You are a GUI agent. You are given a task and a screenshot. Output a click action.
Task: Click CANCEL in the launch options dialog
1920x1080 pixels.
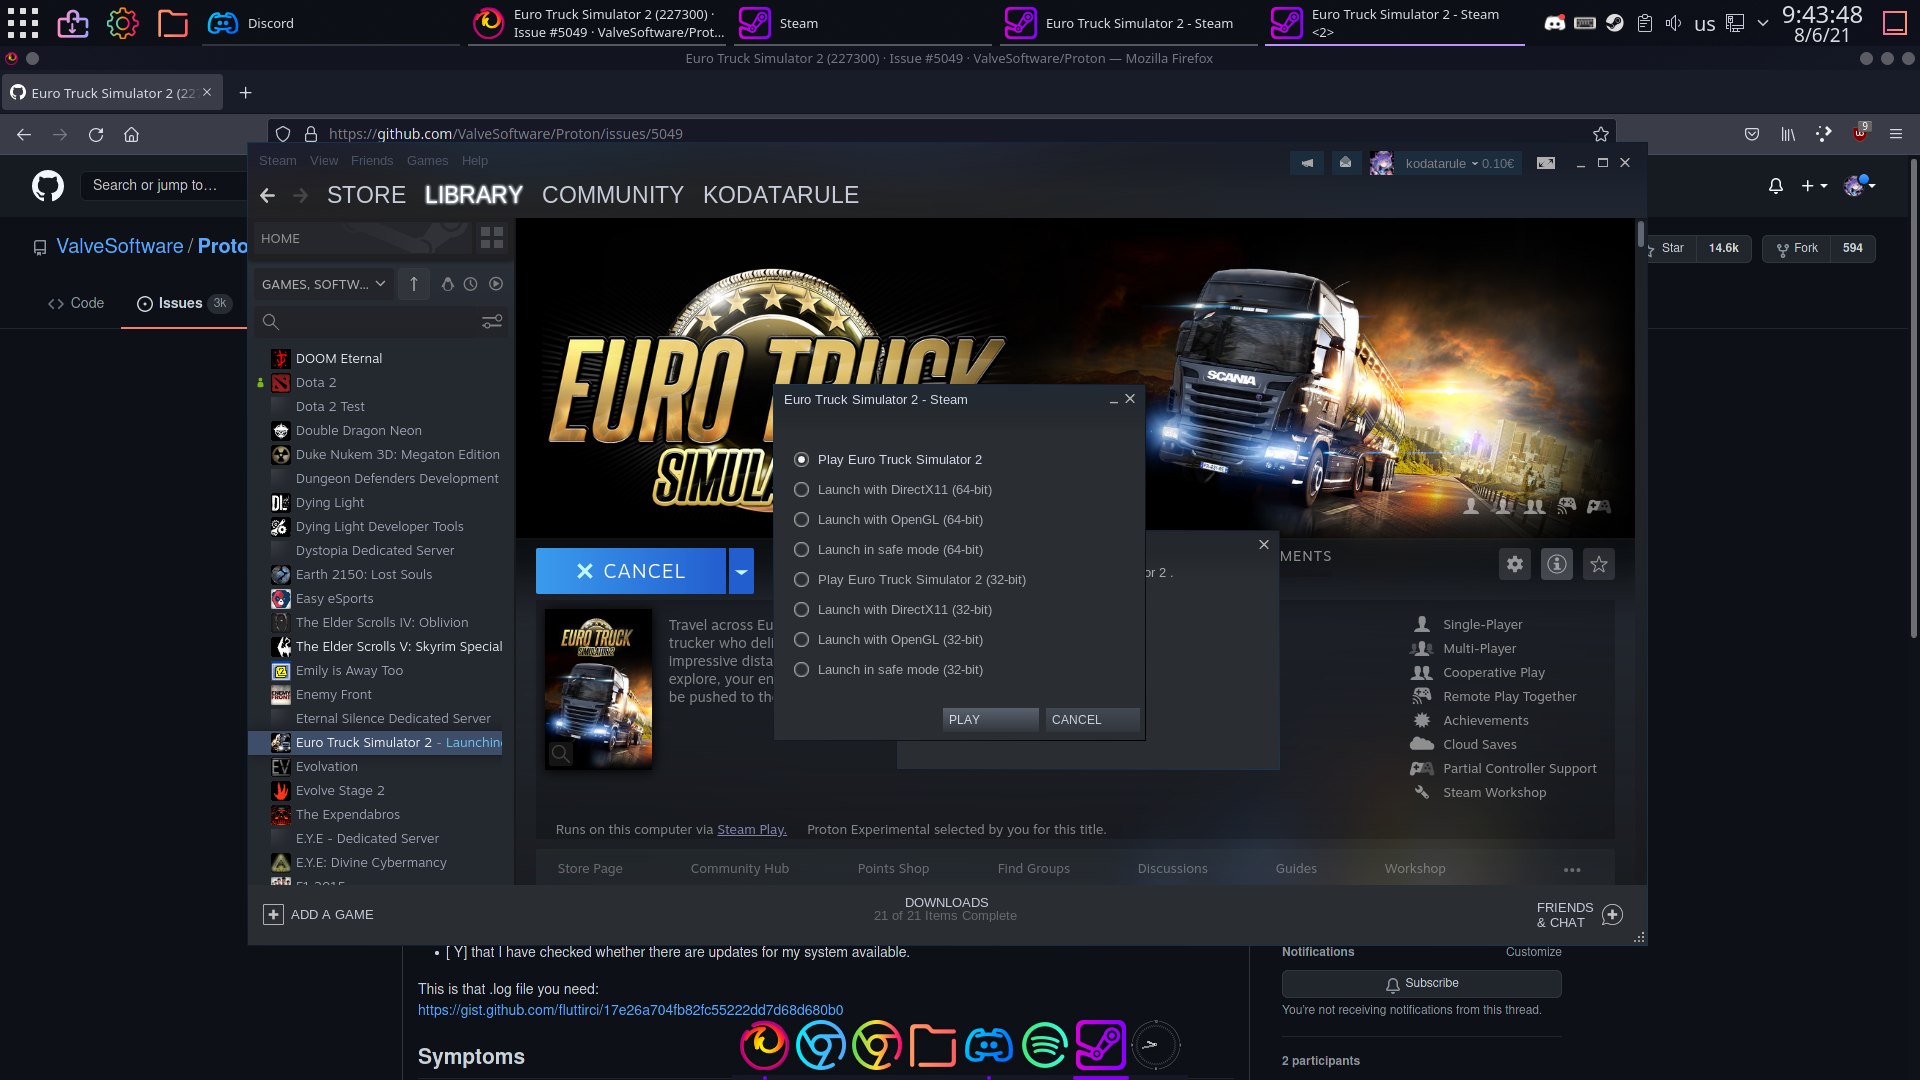1092,720
